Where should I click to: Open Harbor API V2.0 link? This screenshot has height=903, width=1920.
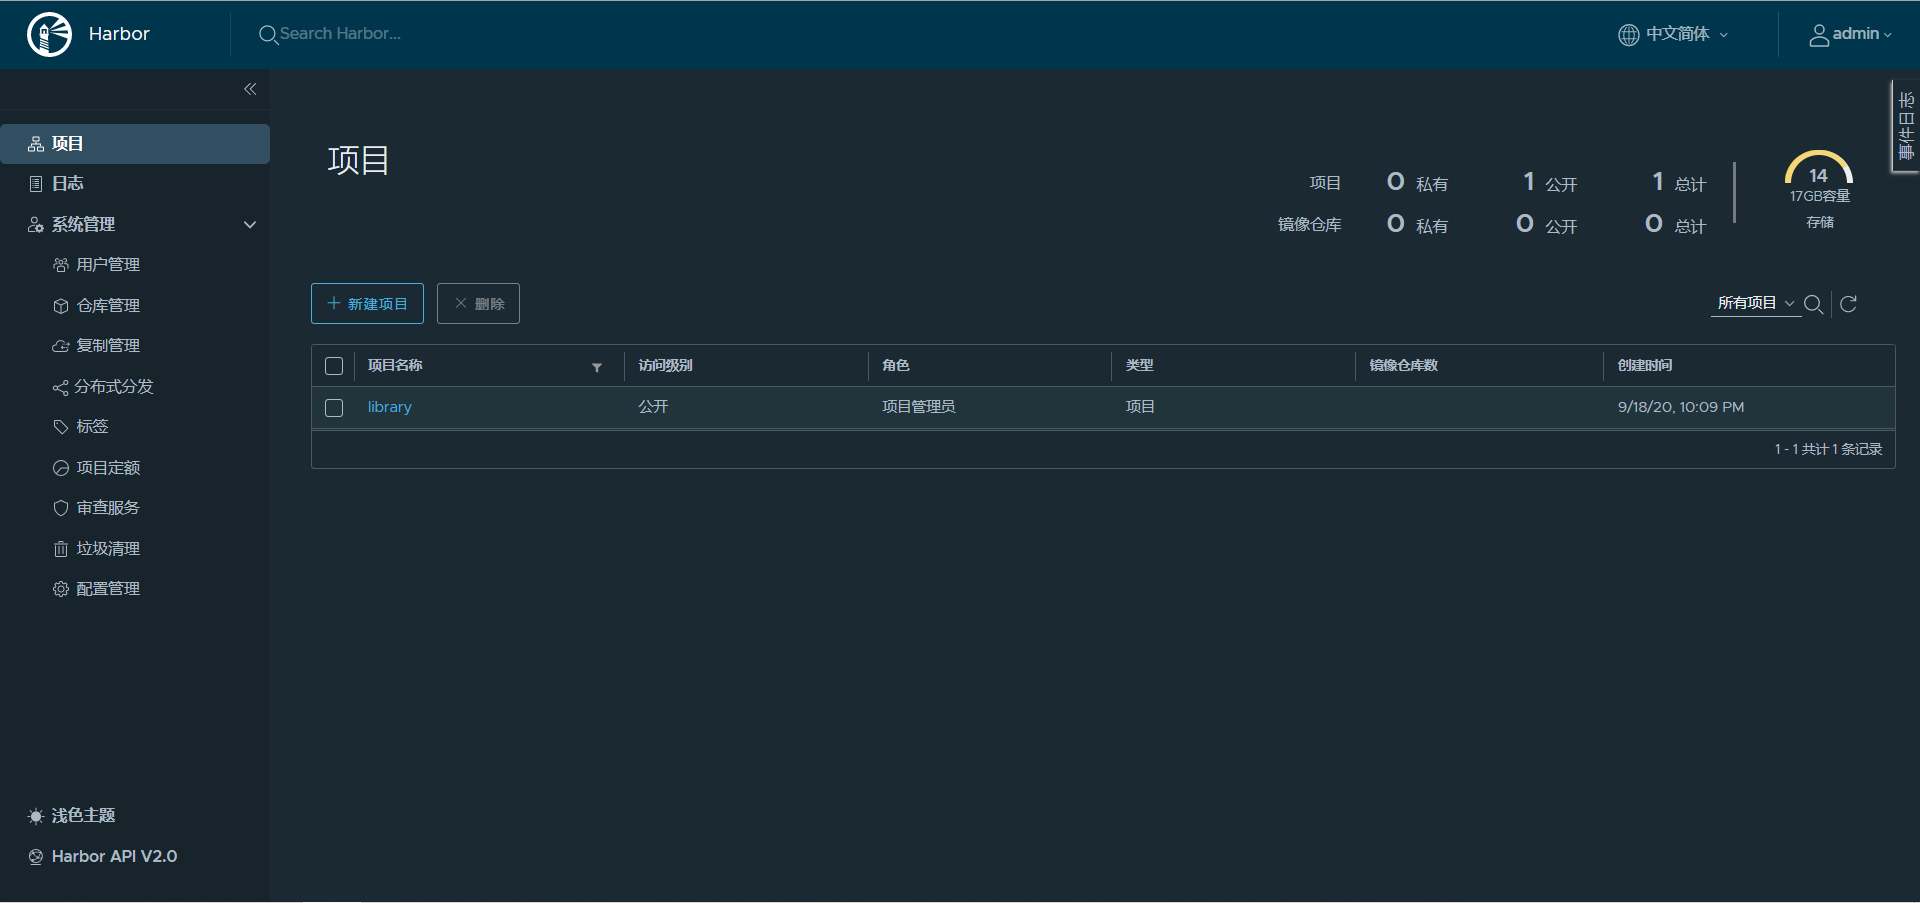(x=114, y=857)
